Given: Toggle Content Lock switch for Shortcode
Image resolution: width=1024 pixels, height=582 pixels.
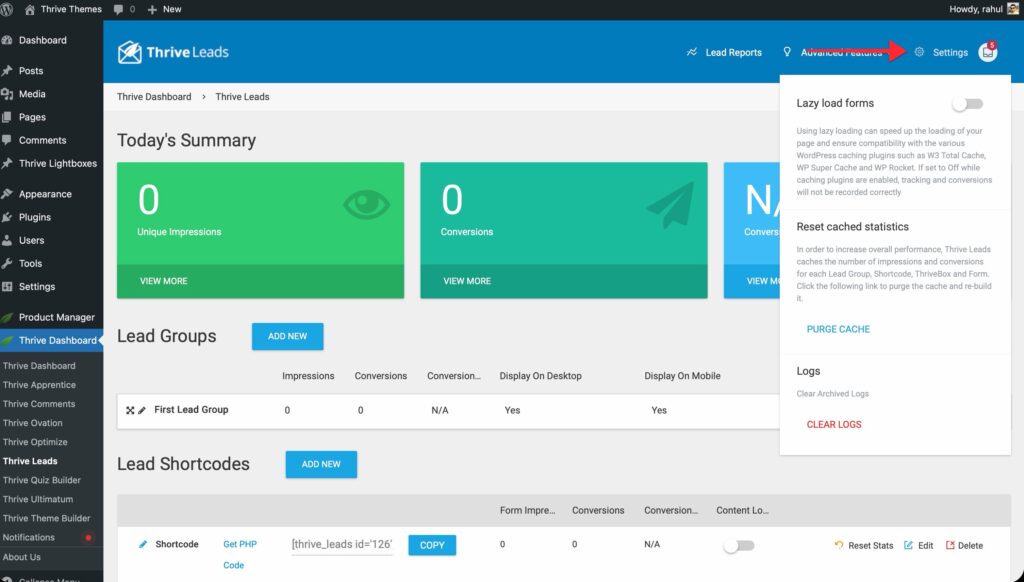Looking at the screenshot, I should click(739, 545).
